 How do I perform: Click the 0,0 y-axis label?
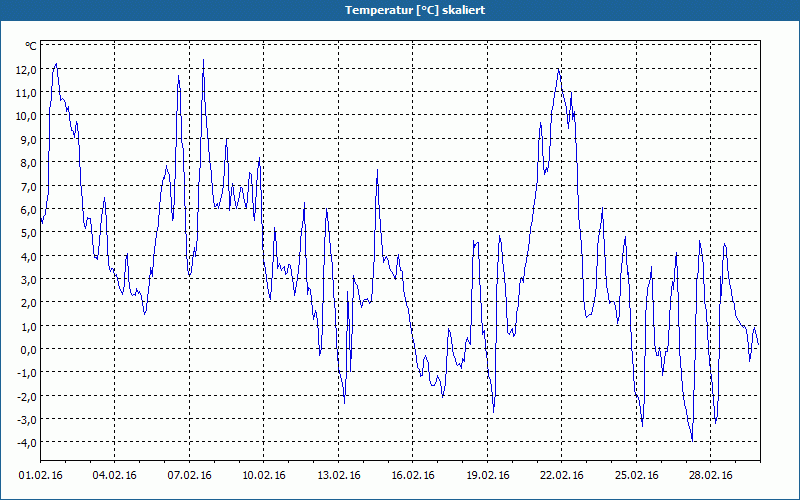[x=29, y=350]
